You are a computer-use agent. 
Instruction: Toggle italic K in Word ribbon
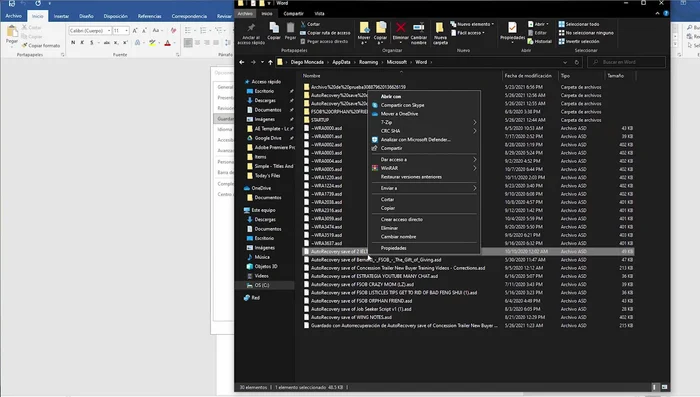[82, 42]
